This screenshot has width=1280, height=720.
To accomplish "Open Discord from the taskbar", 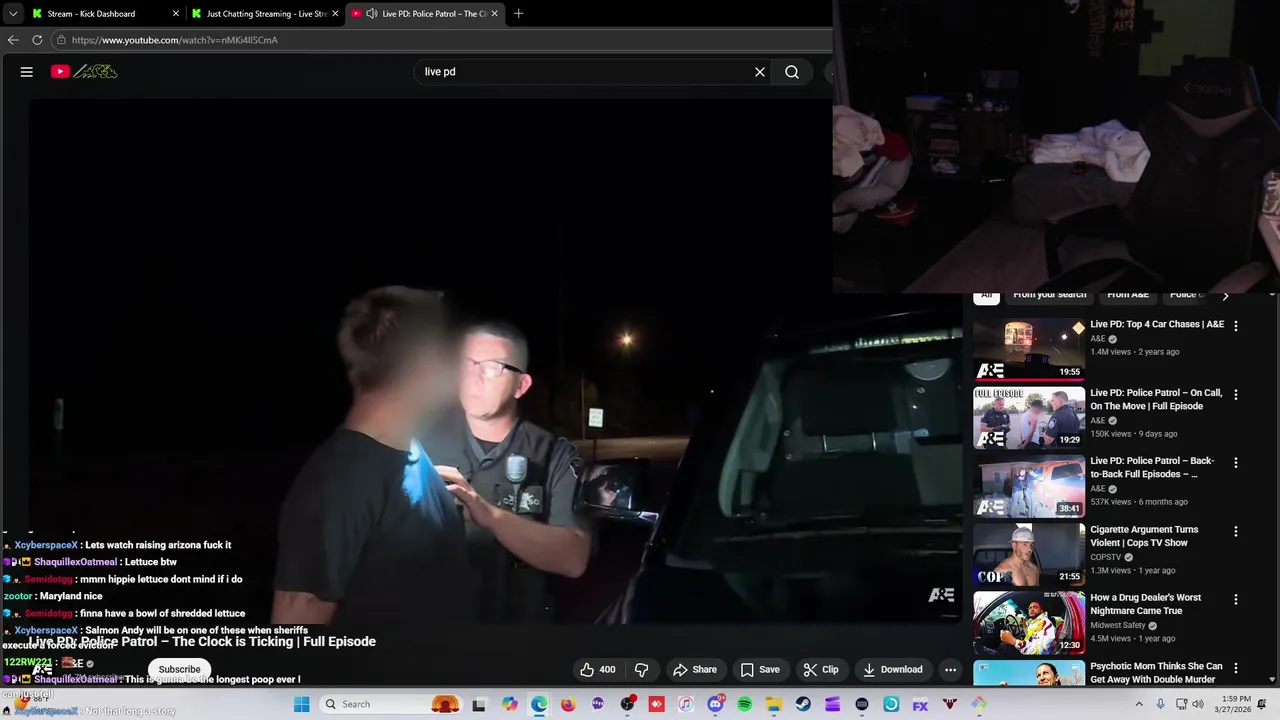I will coord(715,704).
